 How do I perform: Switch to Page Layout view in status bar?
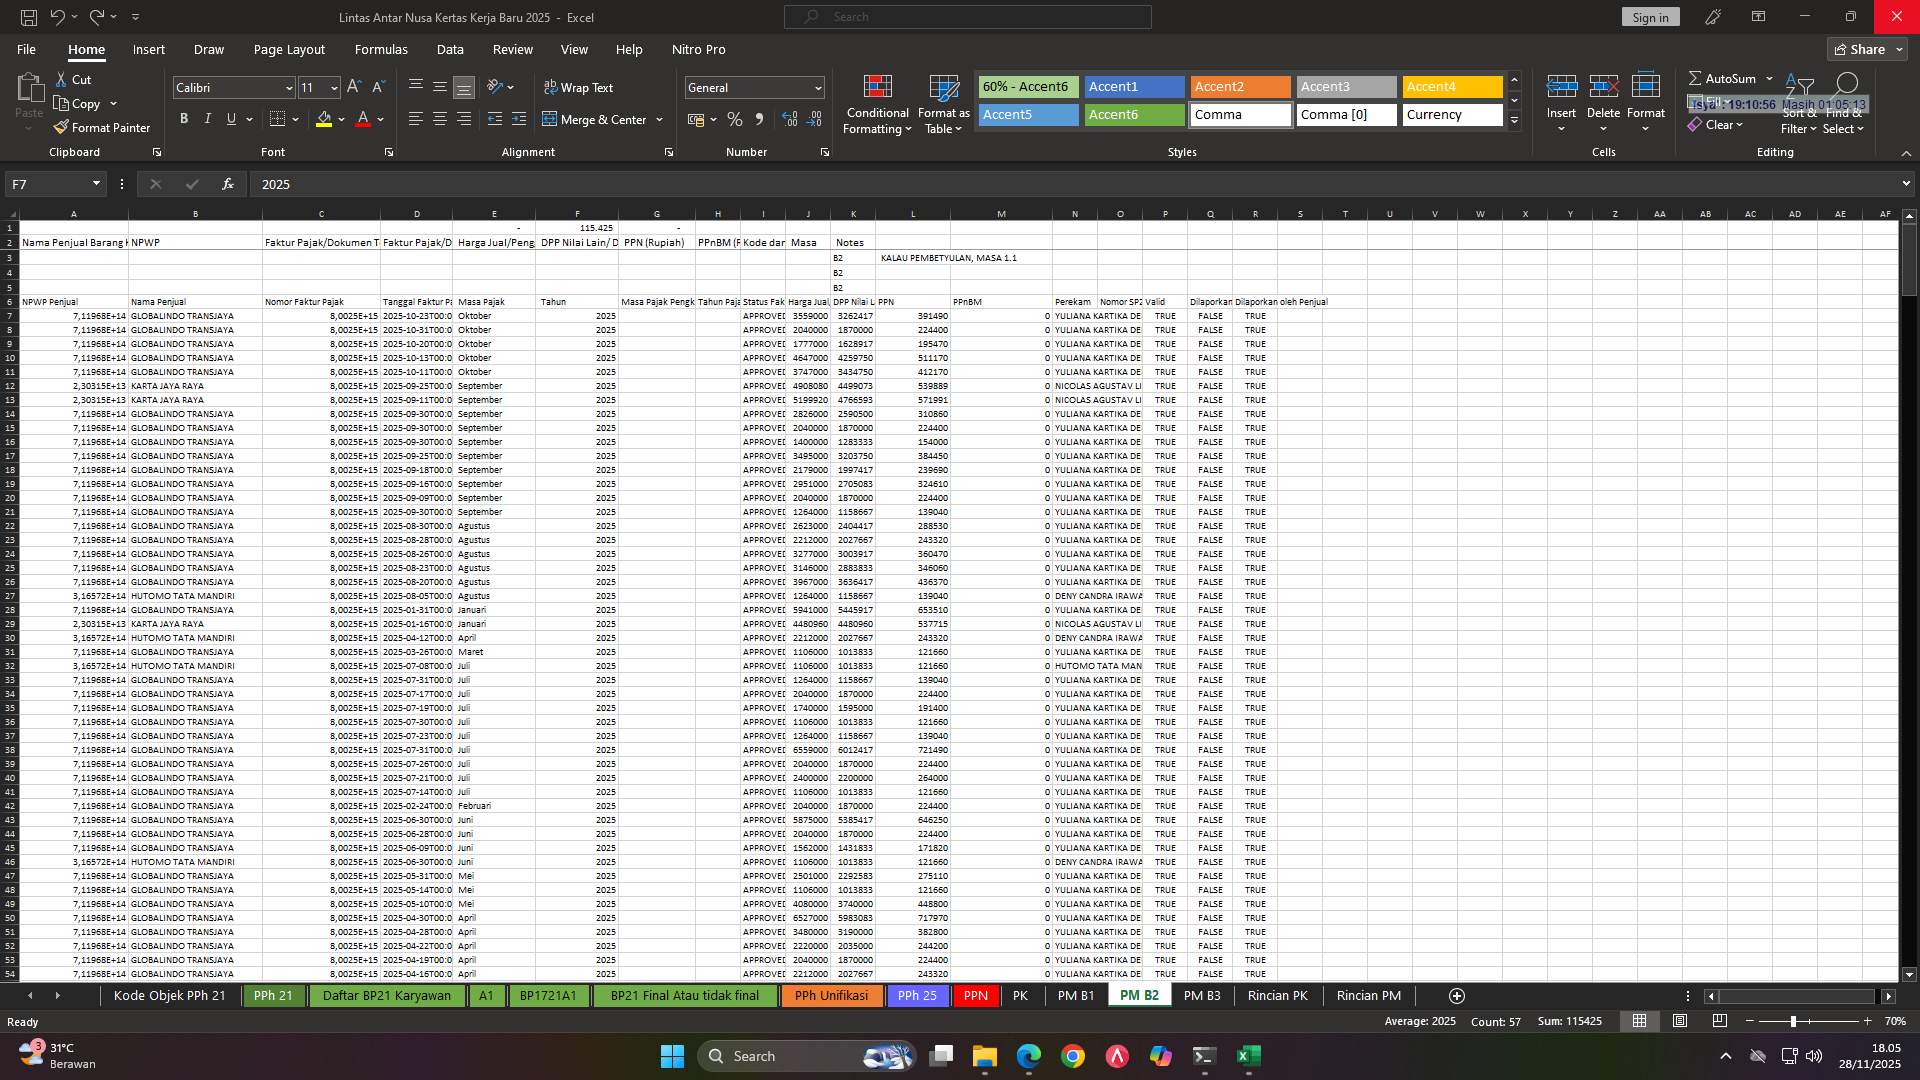click(x=1681, y=1021)
